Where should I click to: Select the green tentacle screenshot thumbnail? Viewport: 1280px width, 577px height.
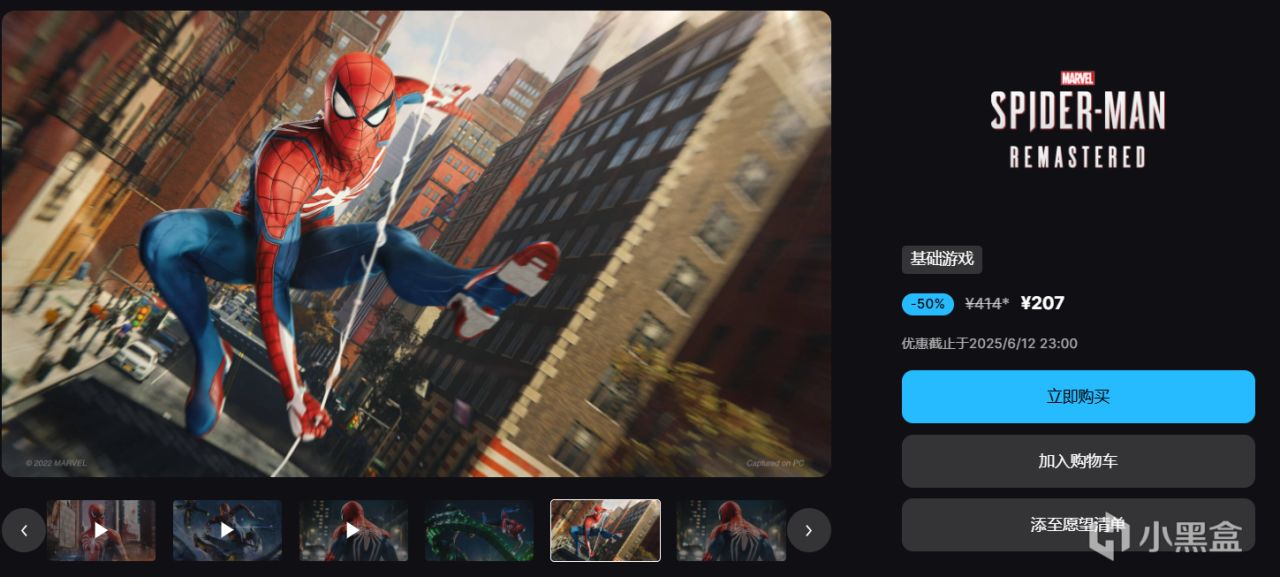[479, 530]
